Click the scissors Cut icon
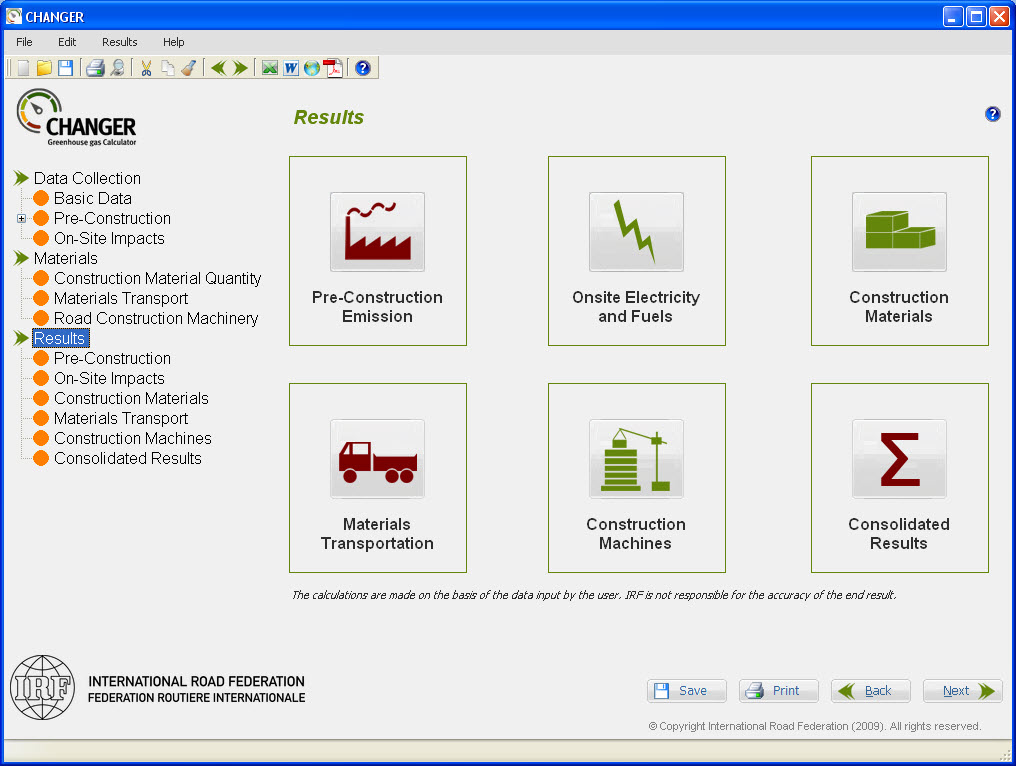The height and width of the screenshot is (766, 1016). point(146,68)
